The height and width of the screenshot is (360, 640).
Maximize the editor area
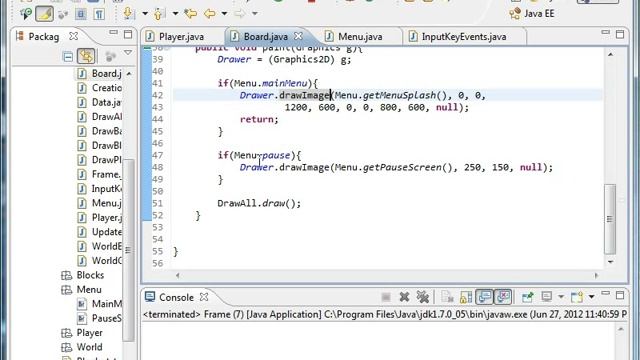click(x=620, y=34)
